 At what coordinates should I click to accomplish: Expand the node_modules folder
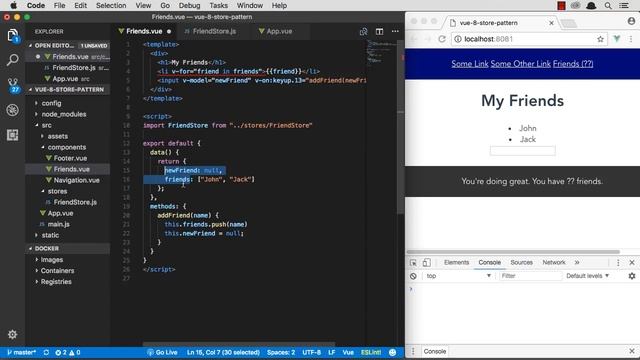[64, 114]
